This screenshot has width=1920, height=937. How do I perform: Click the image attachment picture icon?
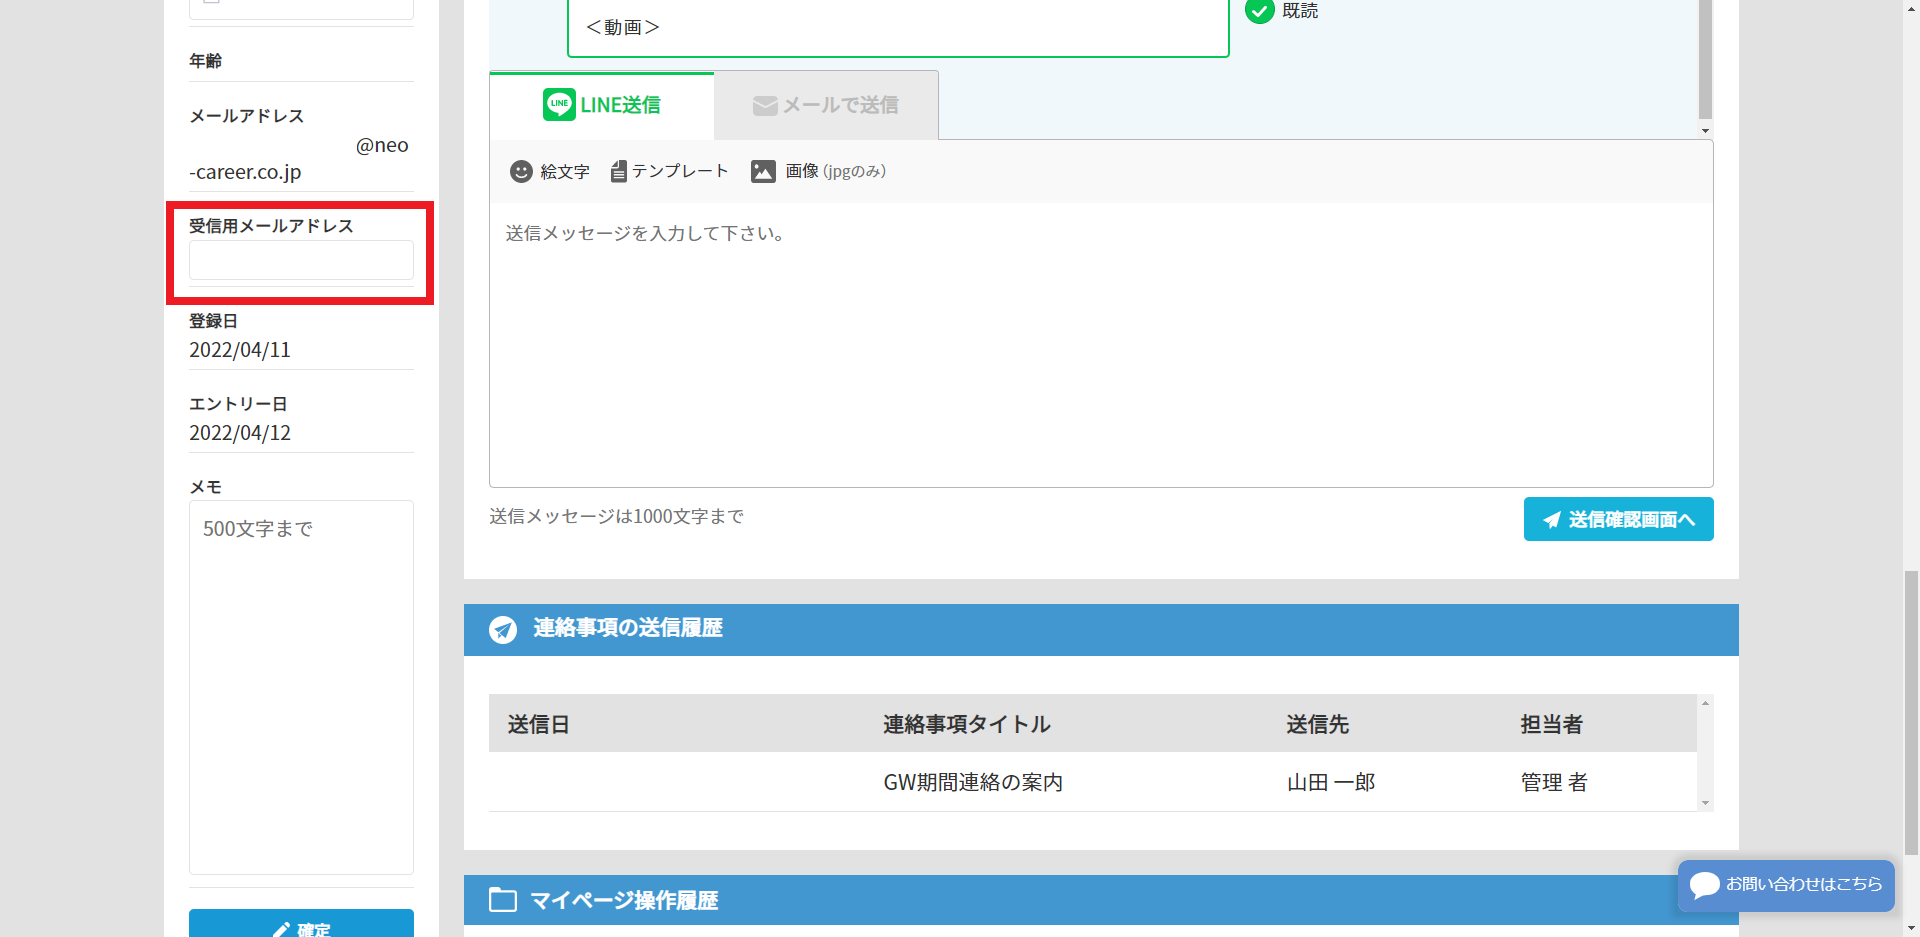763,172
